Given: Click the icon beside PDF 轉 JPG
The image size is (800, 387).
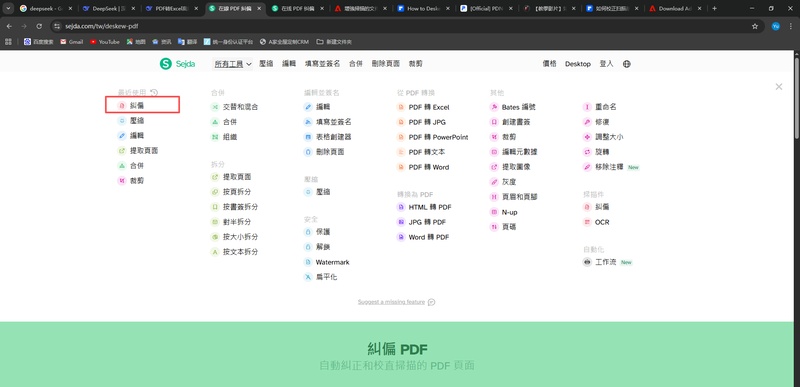Looking at the screenshot, I should pos(401,122).
